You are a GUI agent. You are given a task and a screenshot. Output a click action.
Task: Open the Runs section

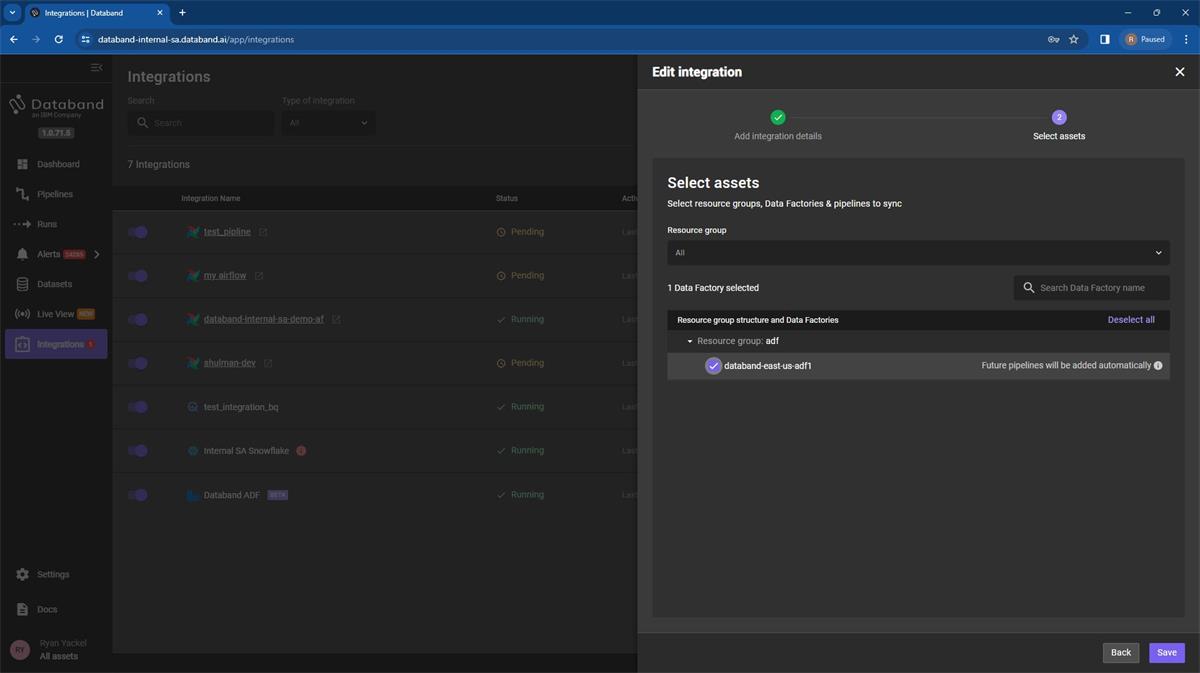pos(47,224)
